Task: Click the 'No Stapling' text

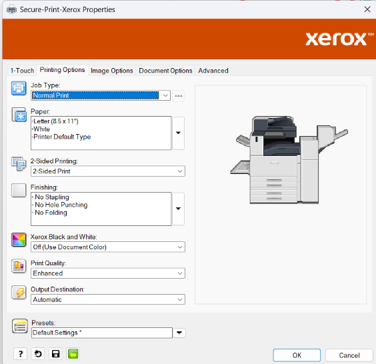Action: click(x=51, y=197)
